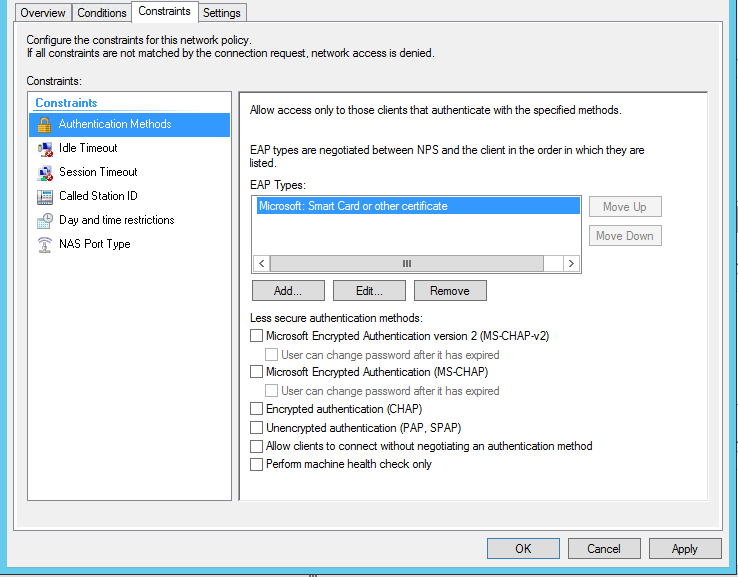Viewport: 738px width, 577px height.
Task: Select Session Timeout constraint
Action: 129,172
